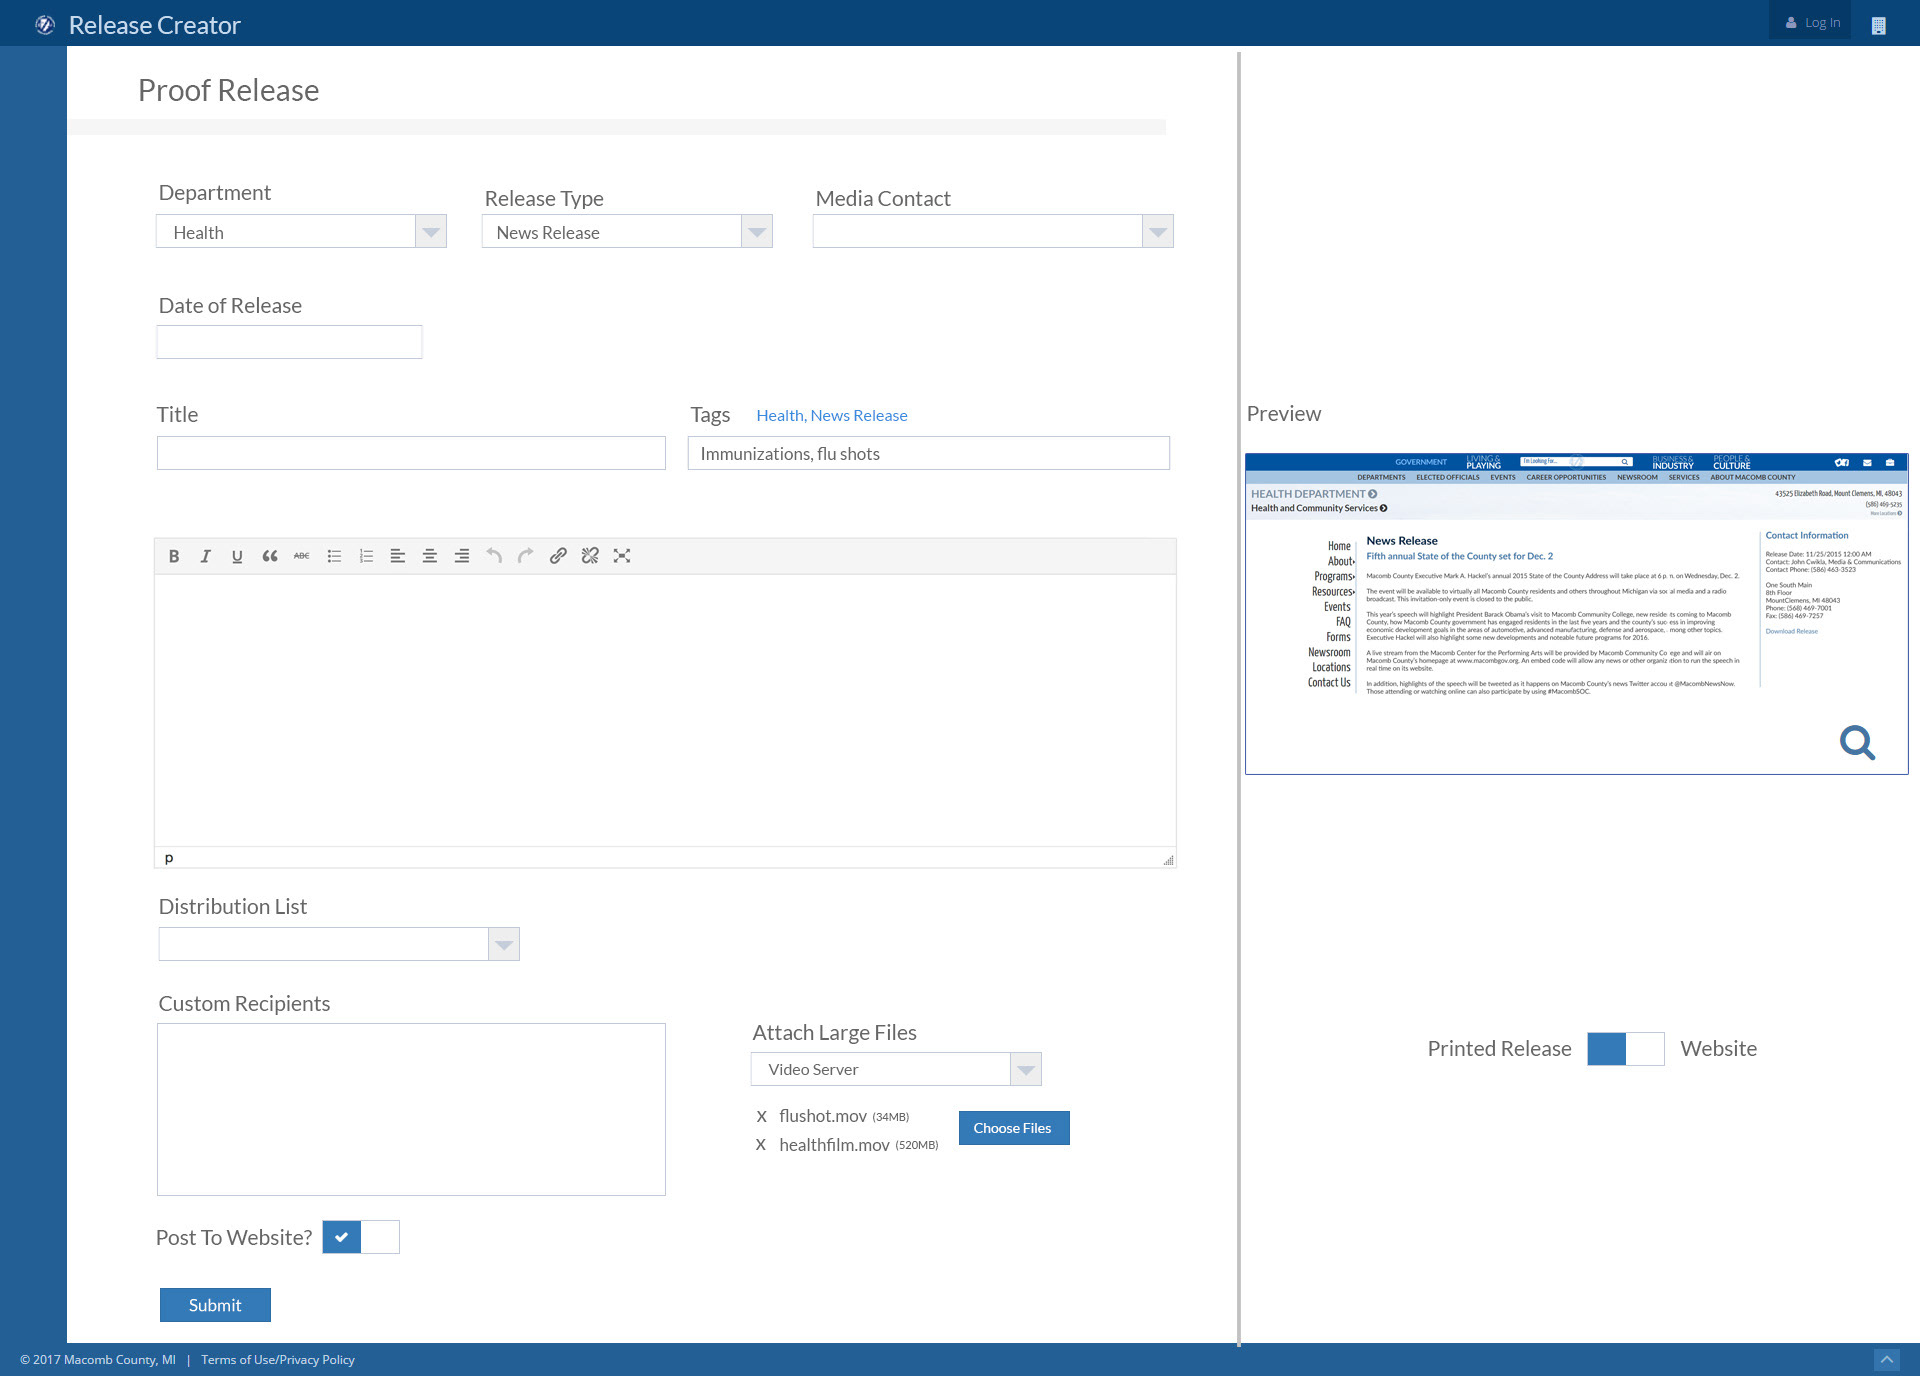Click the fullscreen editor icon

click(x=622, y=556)
